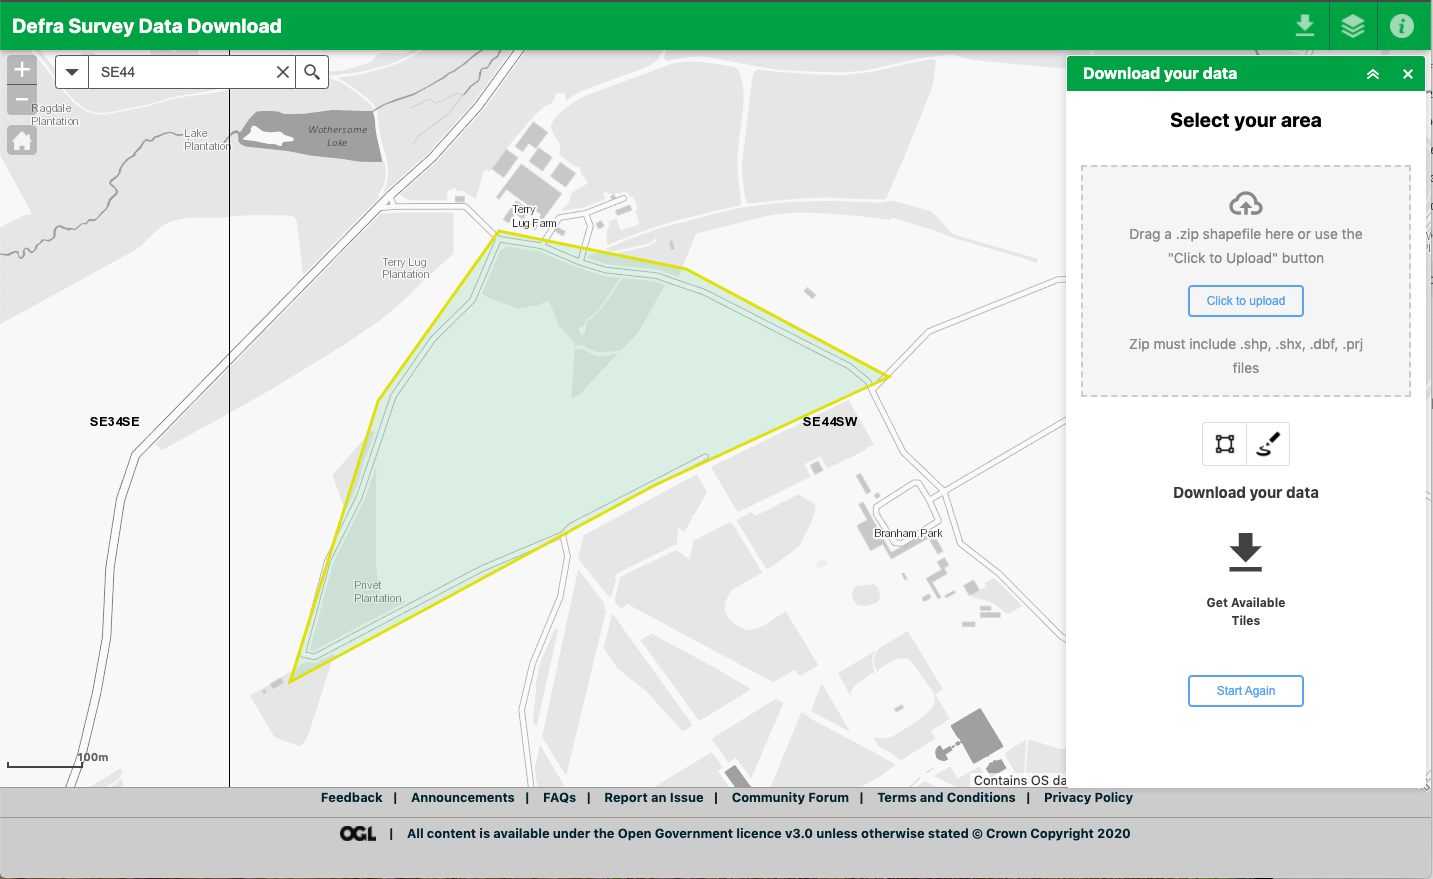Screen dimensions: 1433x879
Task: Close the Download your data panel
Action: point(1408,74)
